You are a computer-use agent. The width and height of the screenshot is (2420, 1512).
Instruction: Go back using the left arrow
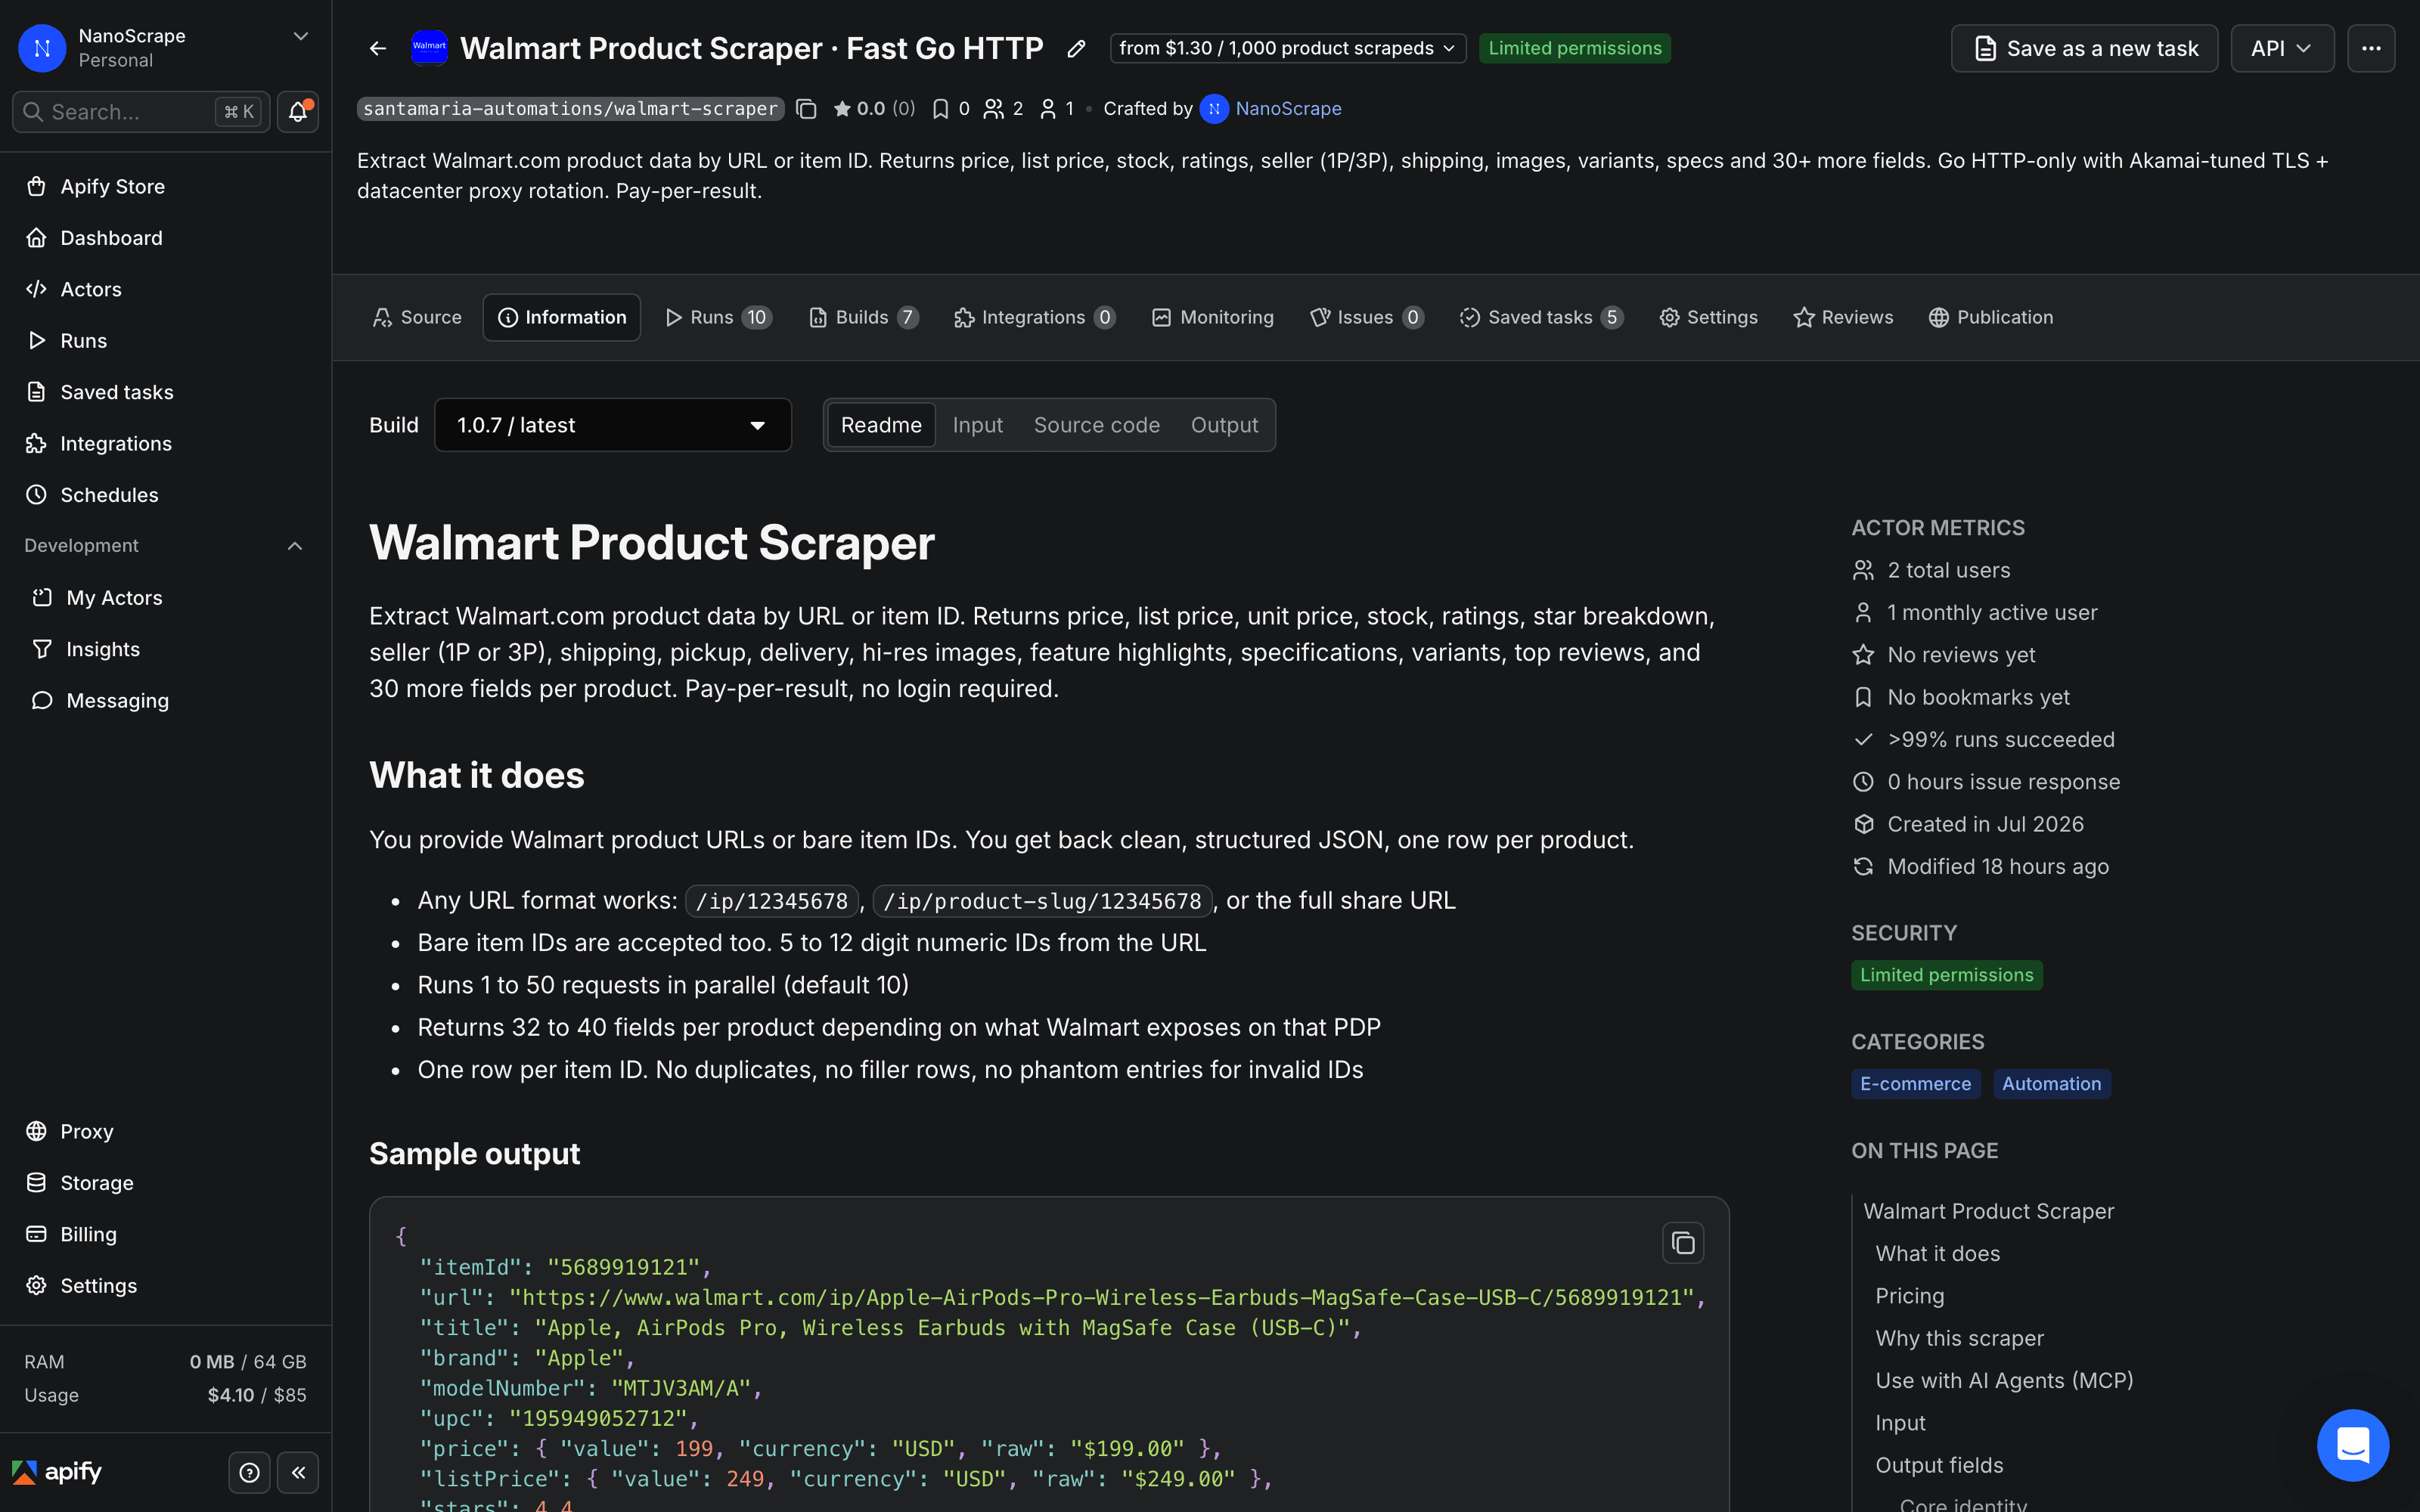coord(377,48)
